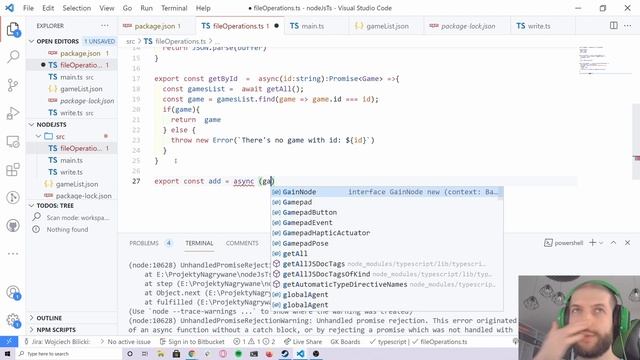The image size is (640, 360).
Task: Select GamepadButton autocomplete suggestion
Action: tap(387, 212)
